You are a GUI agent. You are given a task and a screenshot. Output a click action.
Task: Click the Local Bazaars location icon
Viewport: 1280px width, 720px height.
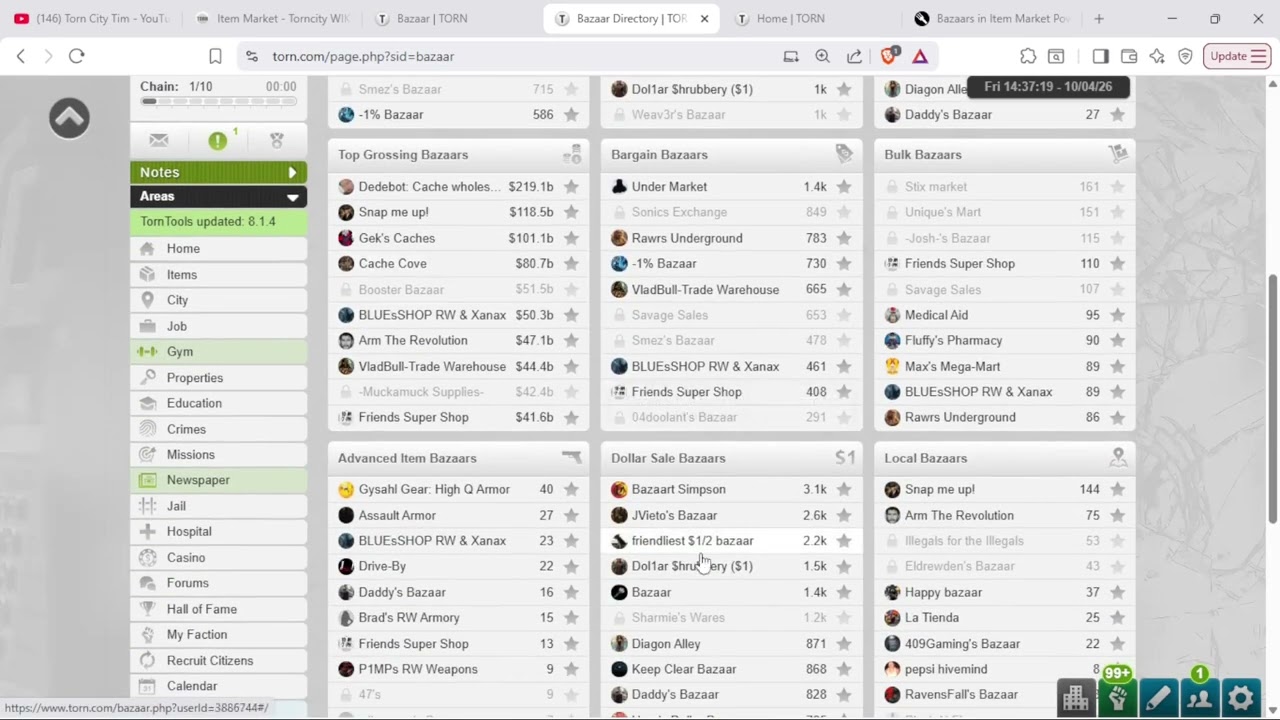coord(1118,457)
